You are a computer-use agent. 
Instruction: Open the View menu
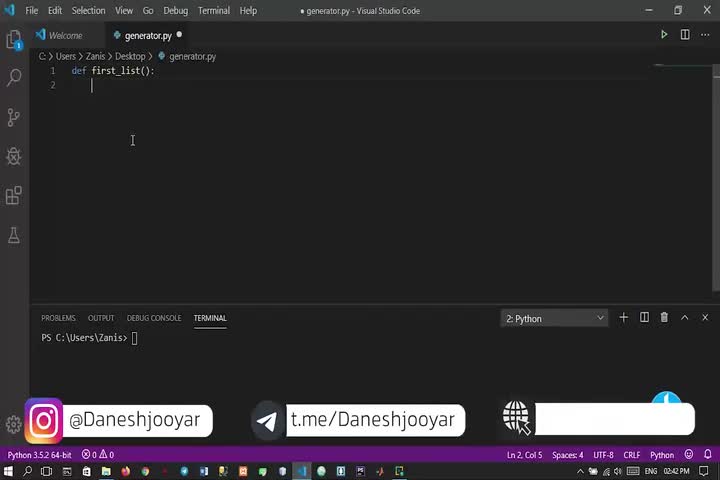coord(124,11)
